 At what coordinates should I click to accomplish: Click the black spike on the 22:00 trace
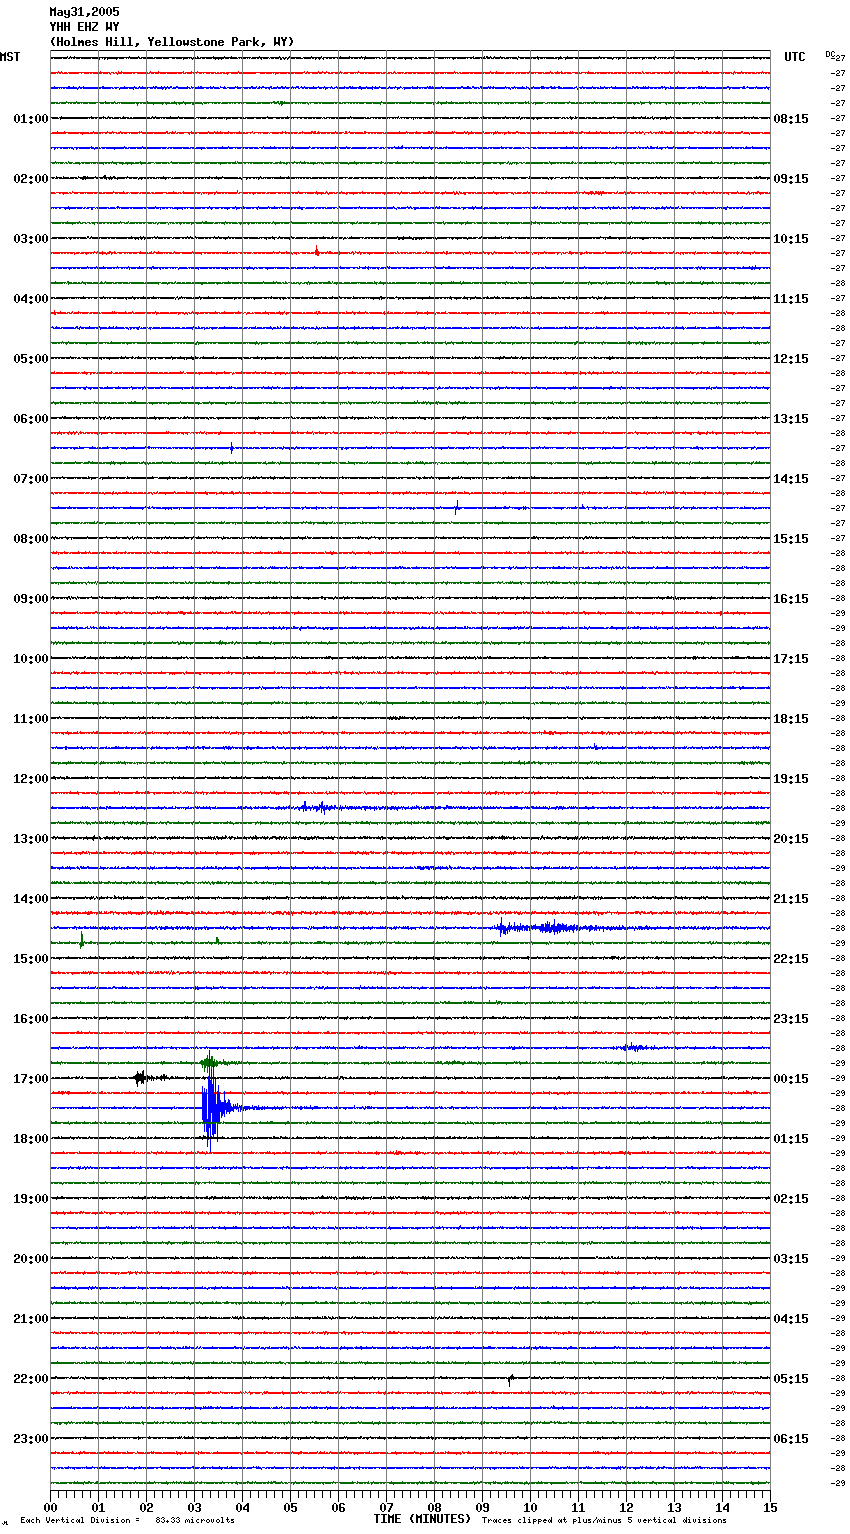pos(510,1379)
